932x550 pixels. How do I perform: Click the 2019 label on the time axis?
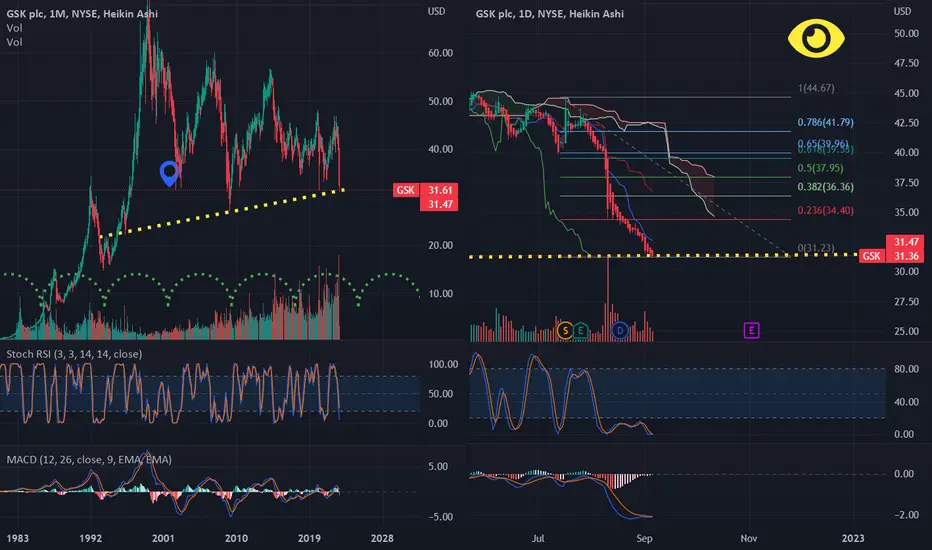point(309,538)
